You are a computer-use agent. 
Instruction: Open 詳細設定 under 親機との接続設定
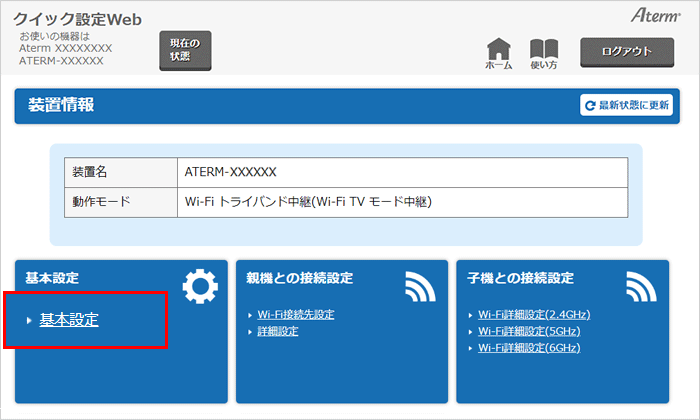coord(278,331)
